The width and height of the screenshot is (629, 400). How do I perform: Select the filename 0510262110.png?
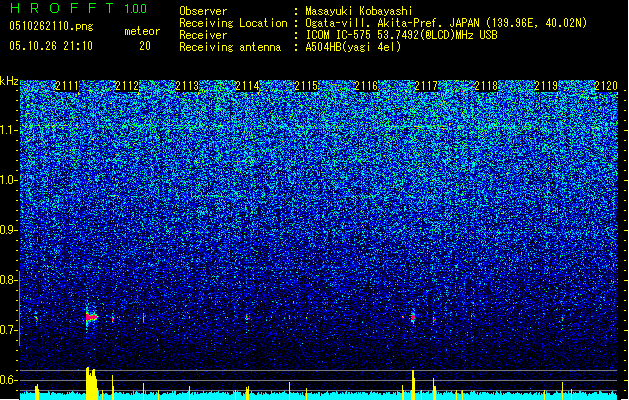tap(51, 26)
